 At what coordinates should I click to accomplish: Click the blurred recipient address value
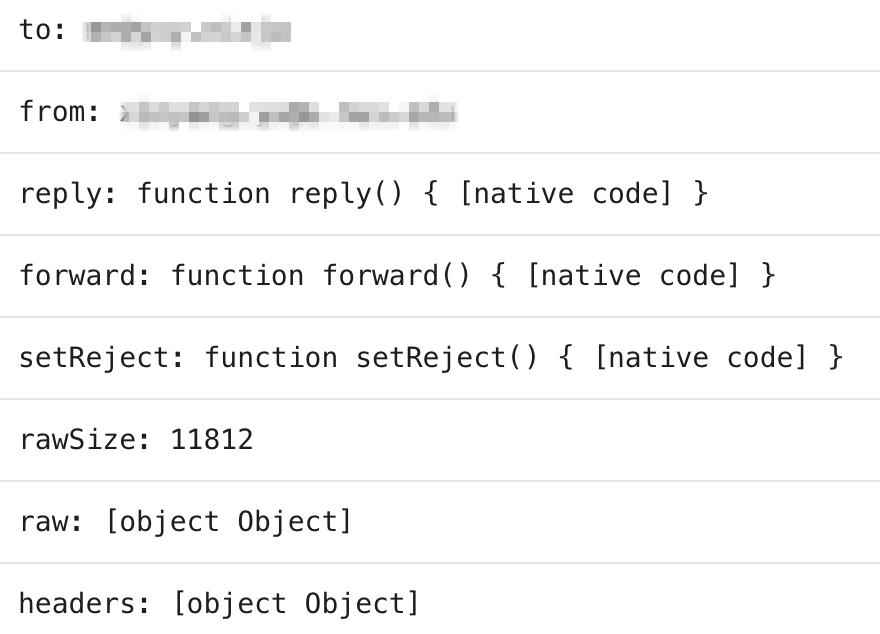click(187, 31)
